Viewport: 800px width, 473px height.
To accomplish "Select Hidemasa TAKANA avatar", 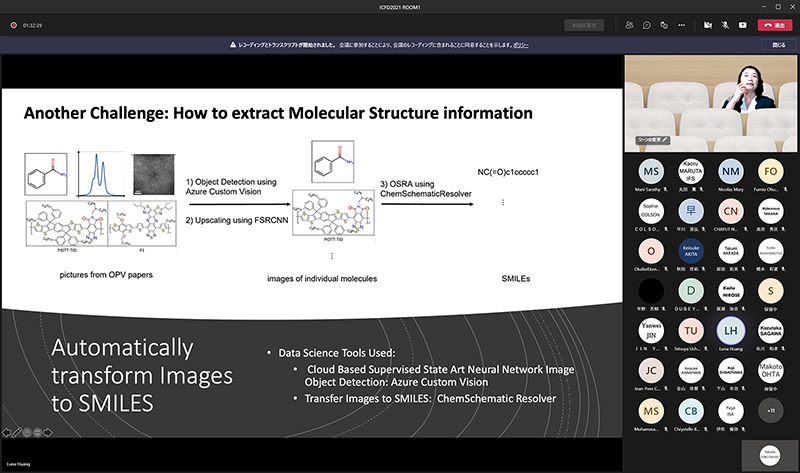I will pos(770,211).
